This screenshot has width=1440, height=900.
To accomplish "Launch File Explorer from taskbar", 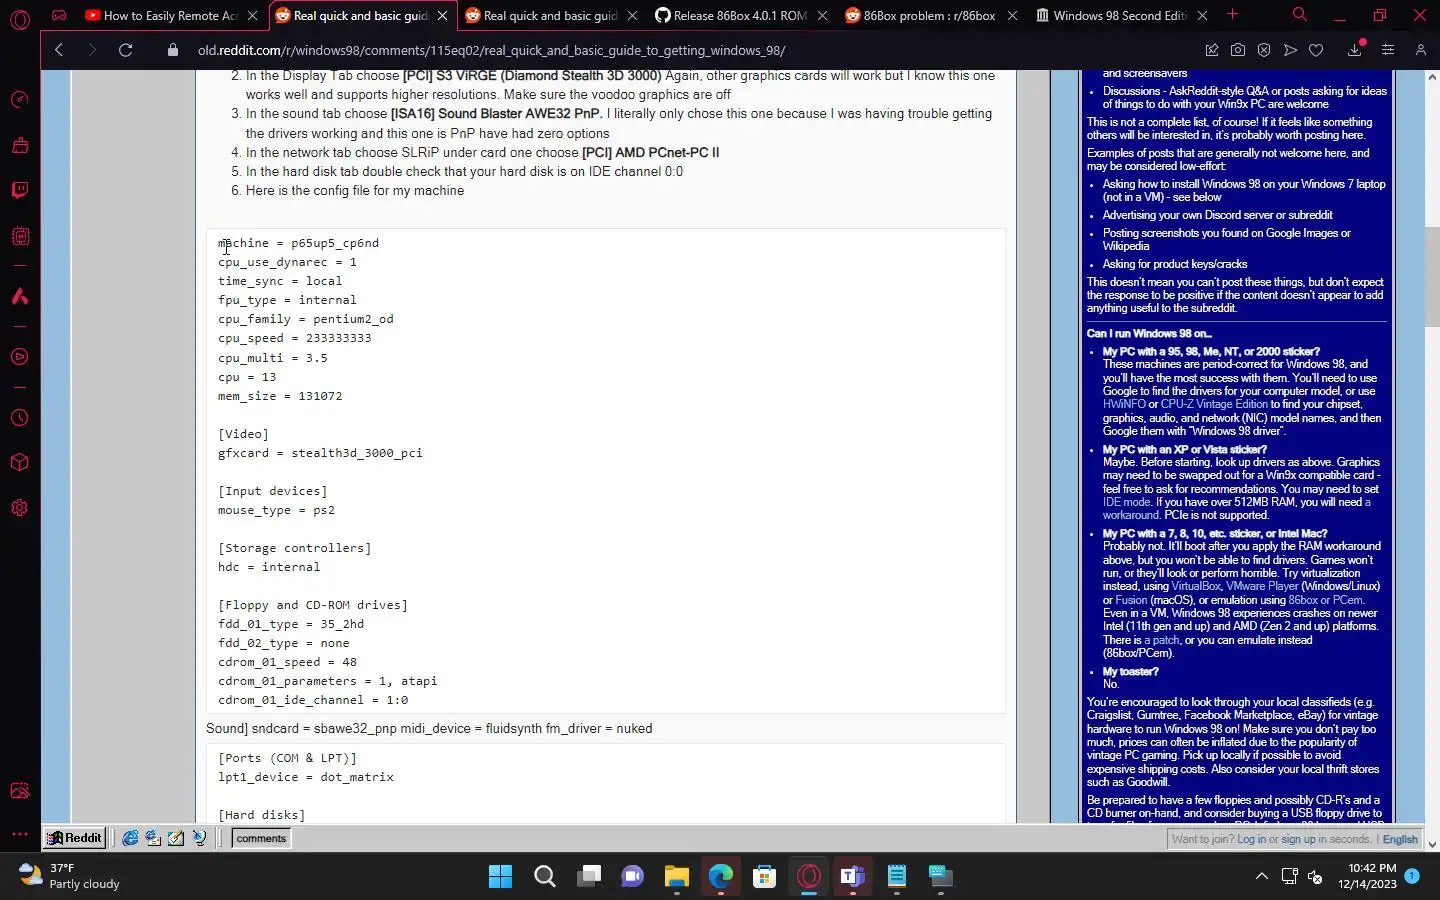I will tap(677, 877).
